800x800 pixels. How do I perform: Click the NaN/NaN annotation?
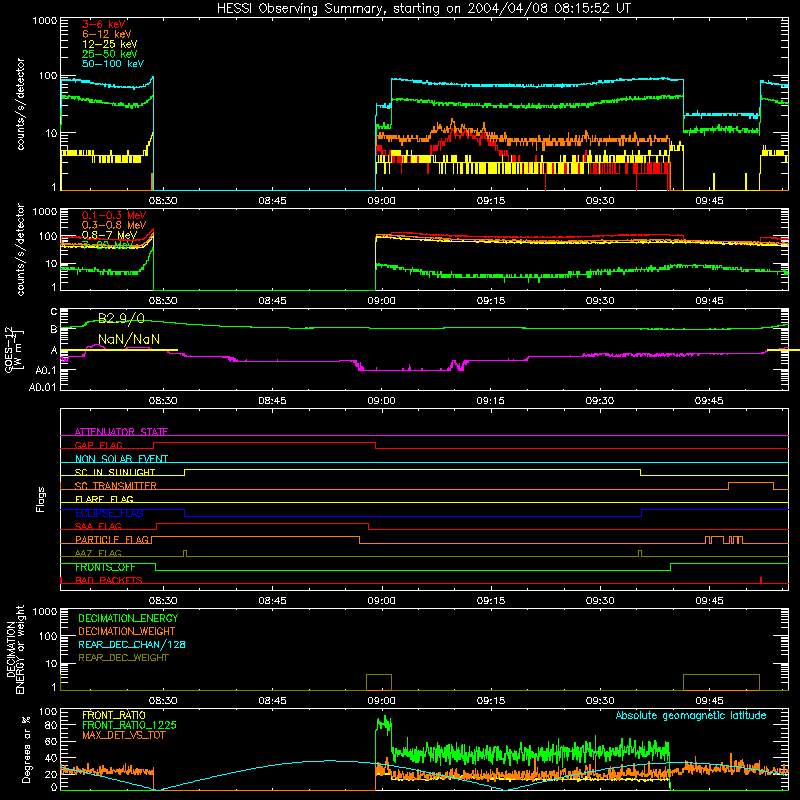click(129, 339)
